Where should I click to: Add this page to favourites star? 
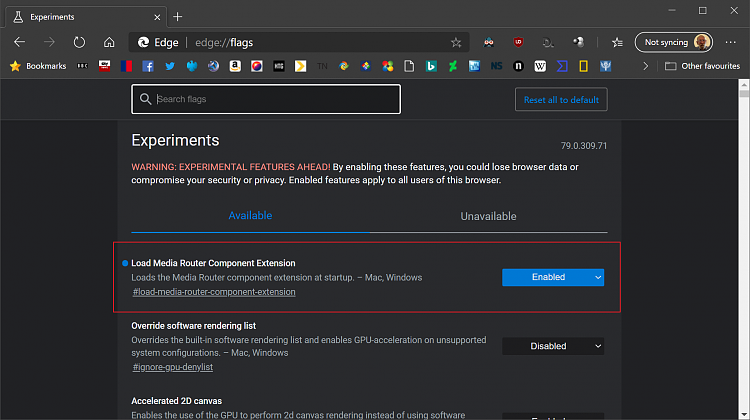456,43
